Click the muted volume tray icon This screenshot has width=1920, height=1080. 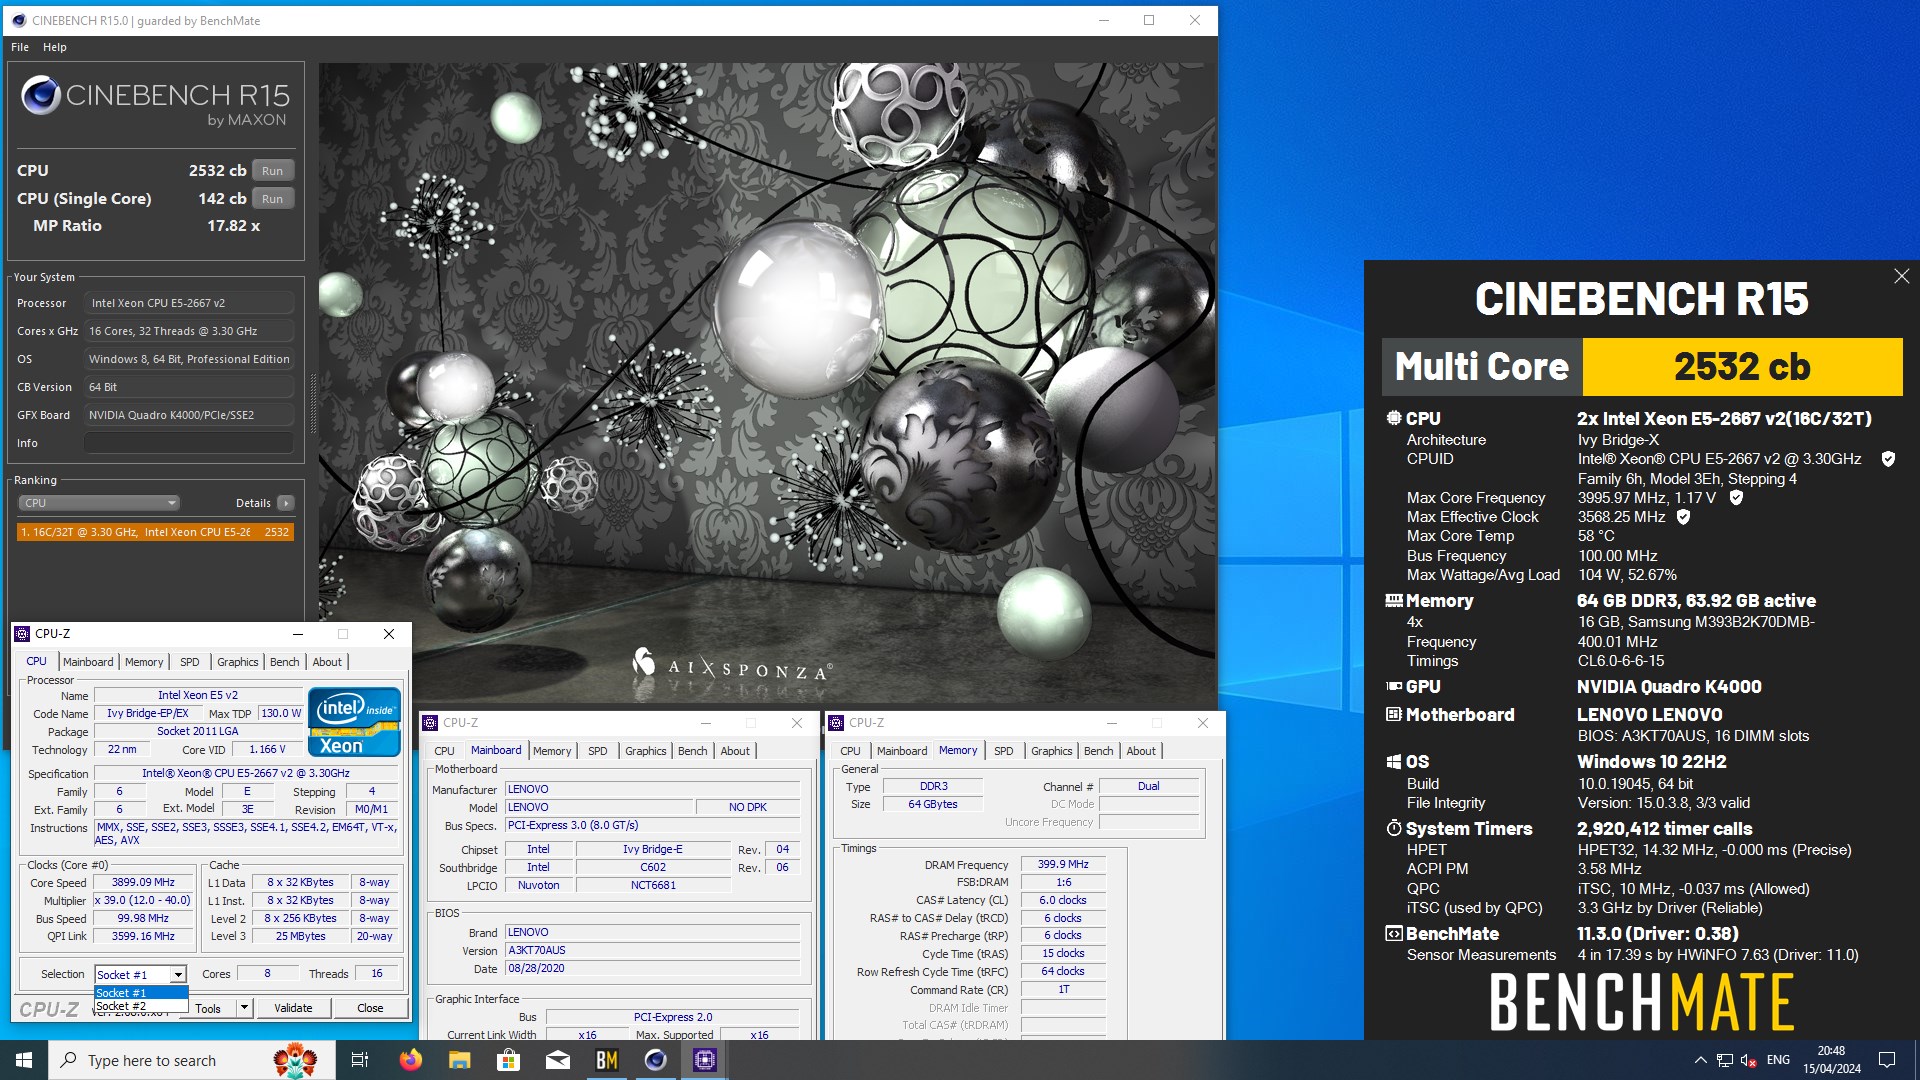click(1749, 1060)
